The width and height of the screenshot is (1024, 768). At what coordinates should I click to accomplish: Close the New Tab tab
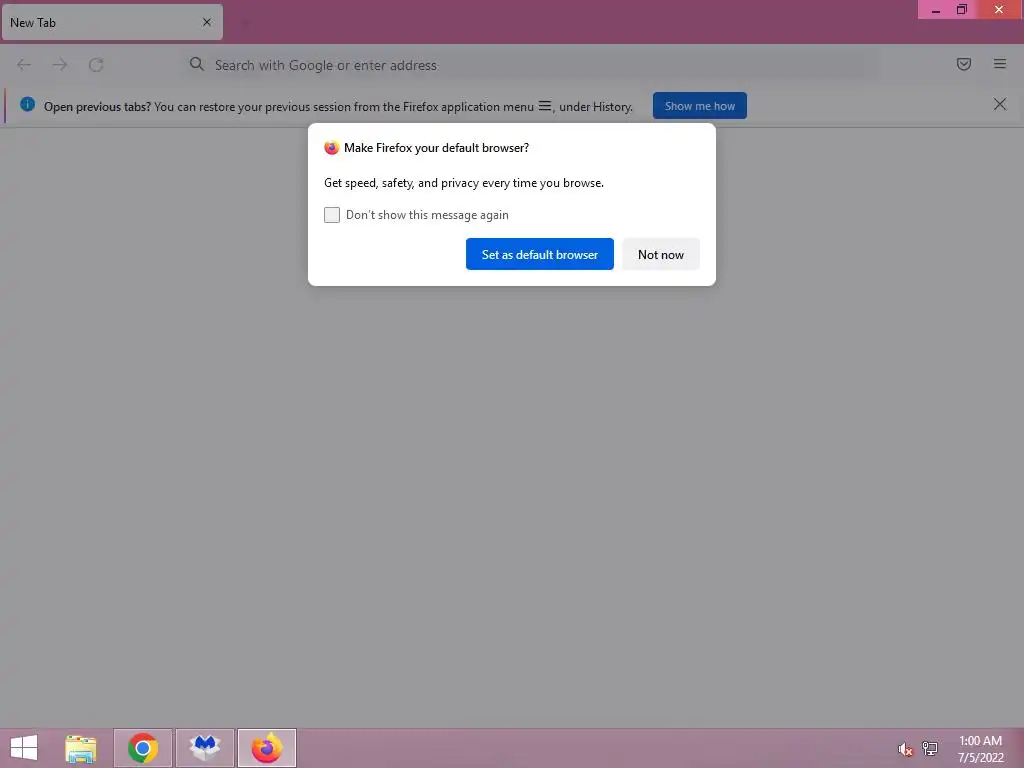click(207, 22)
